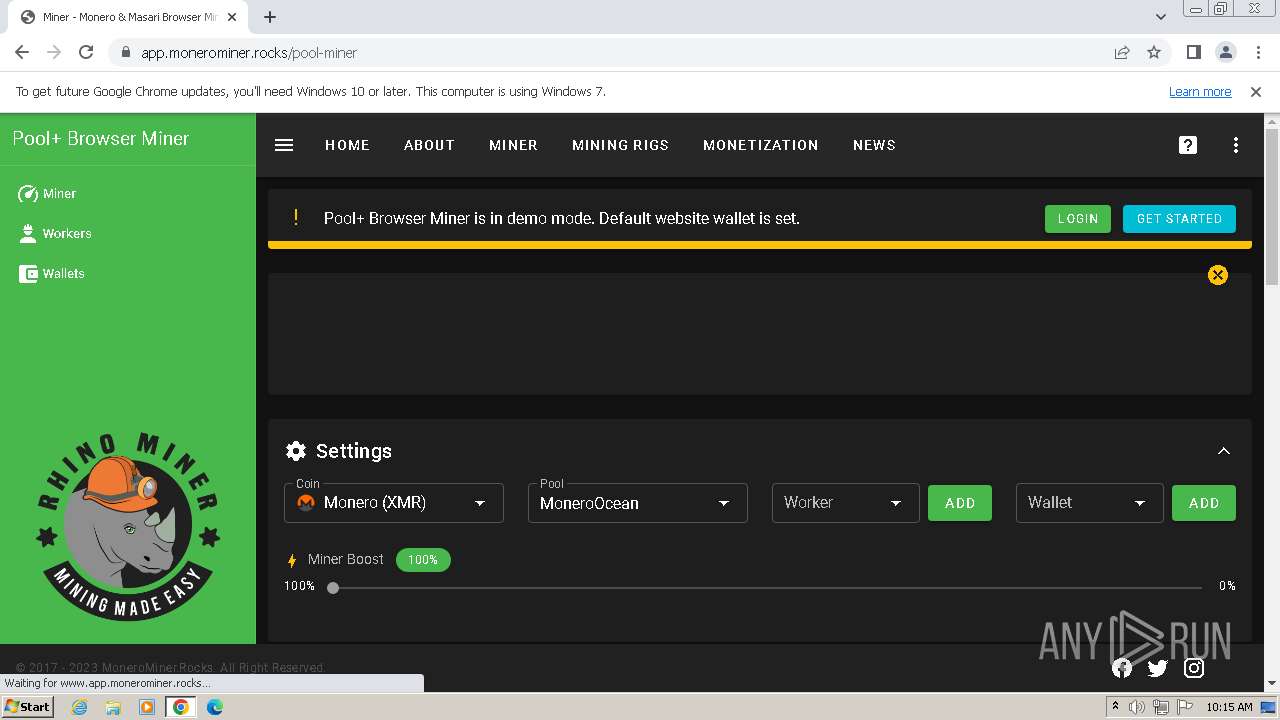1280x720 pixels.
Task: Click the Pool+ Browser Miner title
Action: pyautogui.click(x=101, y=139)
